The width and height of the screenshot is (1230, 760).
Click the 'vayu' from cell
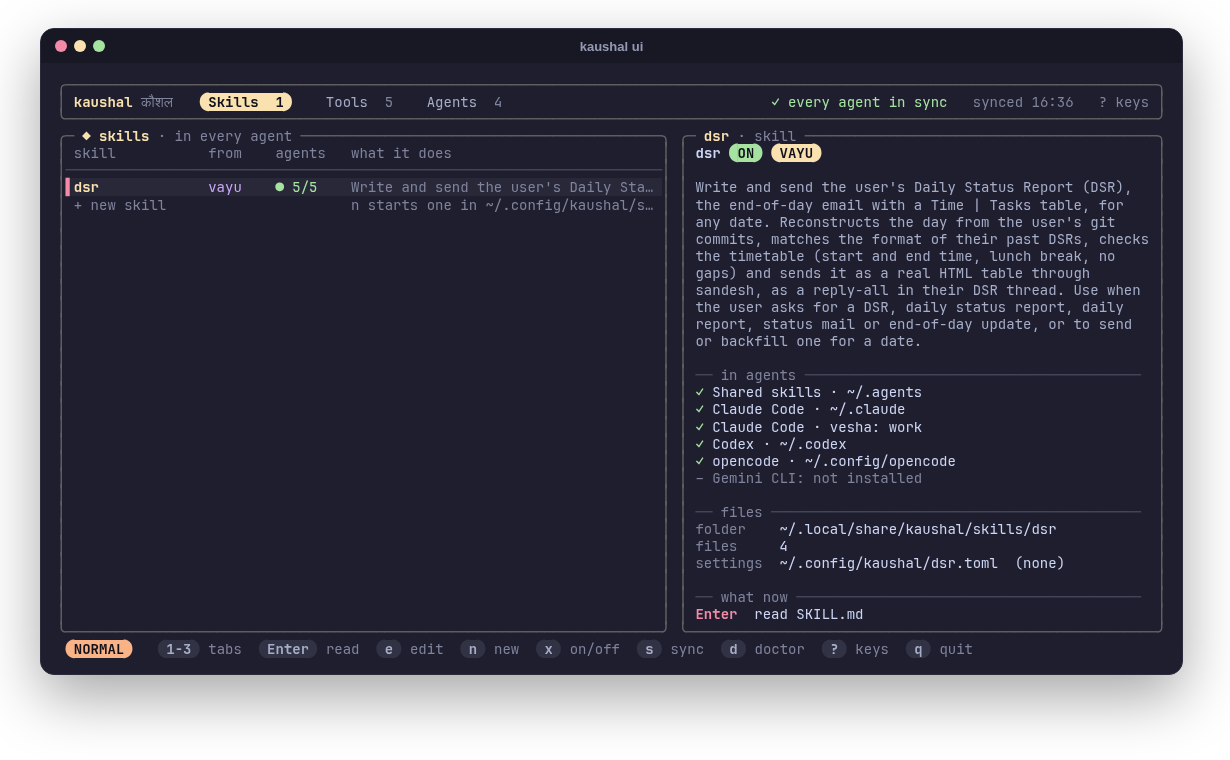(x=225, y=187)
